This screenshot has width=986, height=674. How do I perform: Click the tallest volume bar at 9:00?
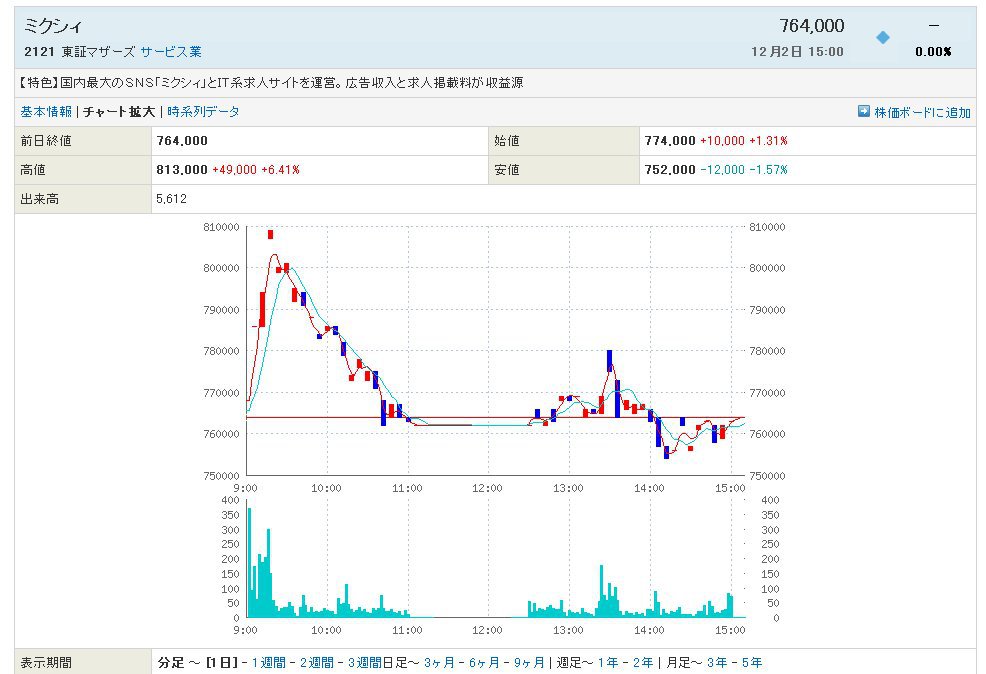tap(249, 562)
